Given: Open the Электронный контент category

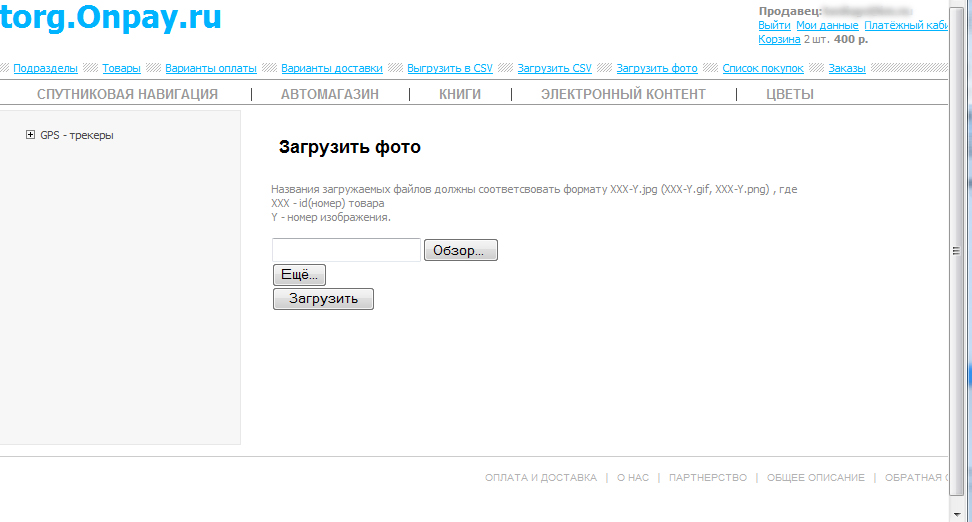Looking at the screenshot, I should 623,94.
